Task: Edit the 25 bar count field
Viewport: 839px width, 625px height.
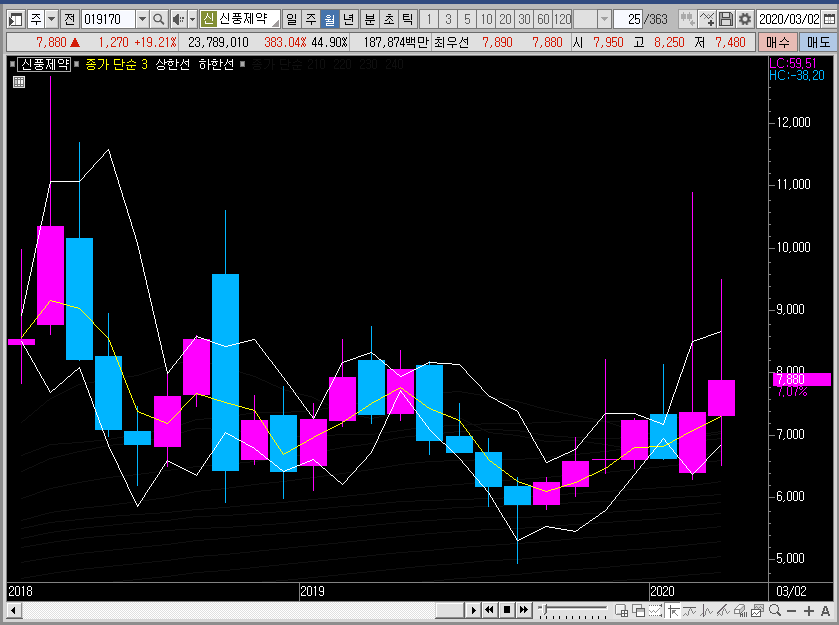Action: 628,20
